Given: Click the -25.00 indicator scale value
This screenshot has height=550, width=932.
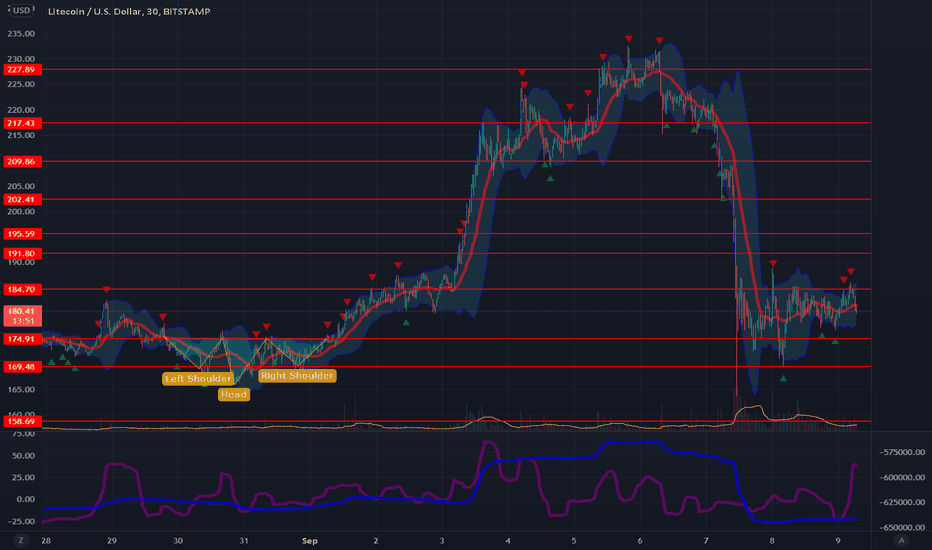Looking at the screenshot, I should coord(21,521).
